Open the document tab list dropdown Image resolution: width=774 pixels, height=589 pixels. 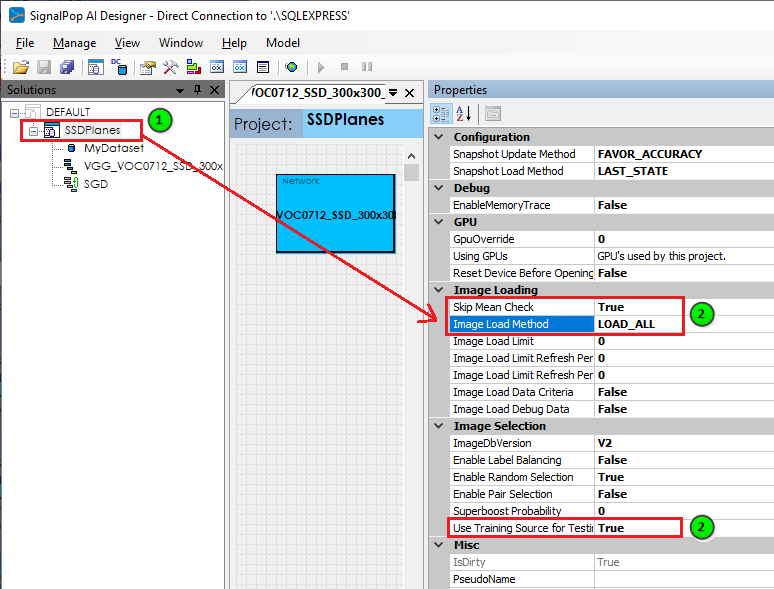pyautogui.click(x=393, y=92)
